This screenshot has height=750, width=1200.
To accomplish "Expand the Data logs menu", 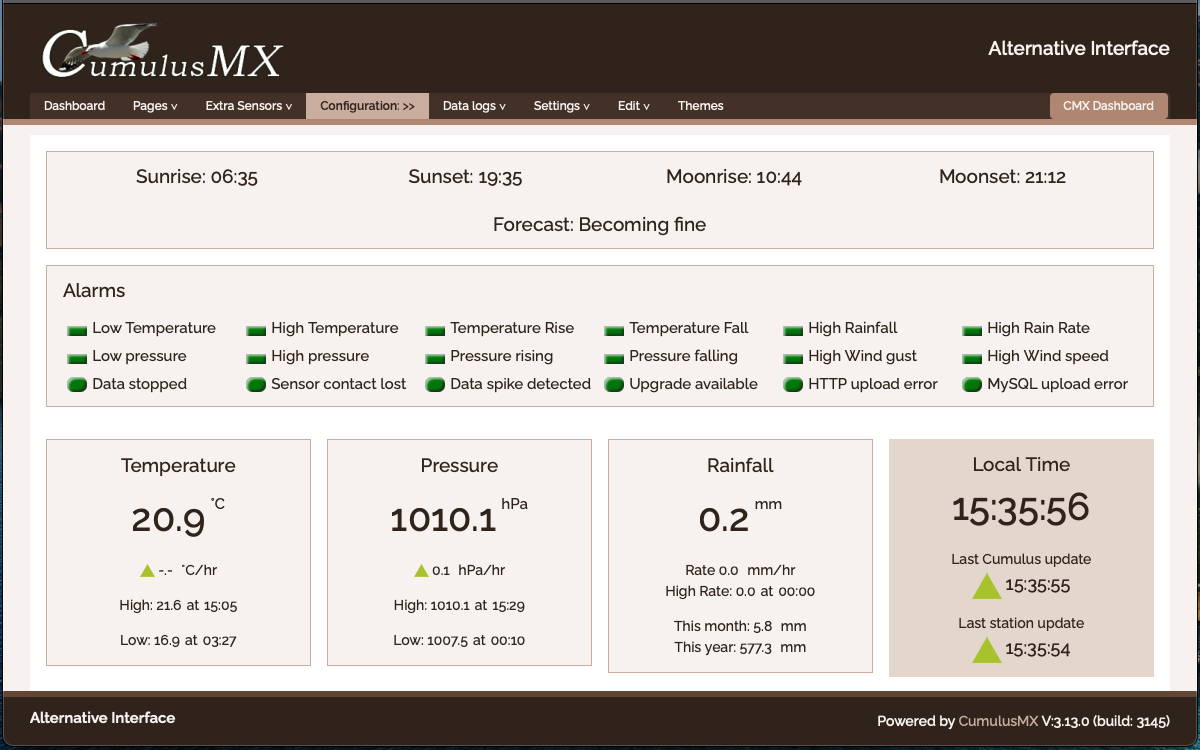I will click(474, 106).
